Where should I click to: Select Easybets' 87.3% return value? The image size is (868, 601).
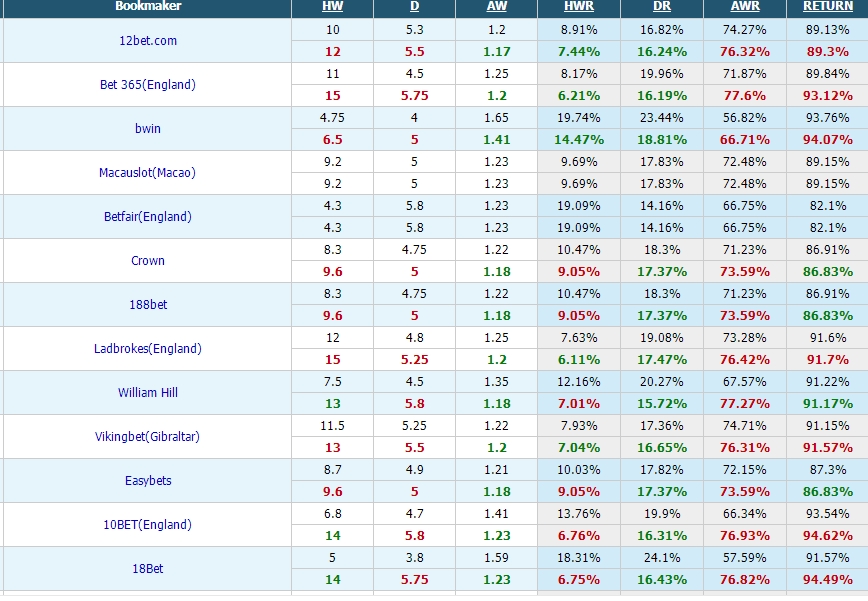click(x=828, y=470)
